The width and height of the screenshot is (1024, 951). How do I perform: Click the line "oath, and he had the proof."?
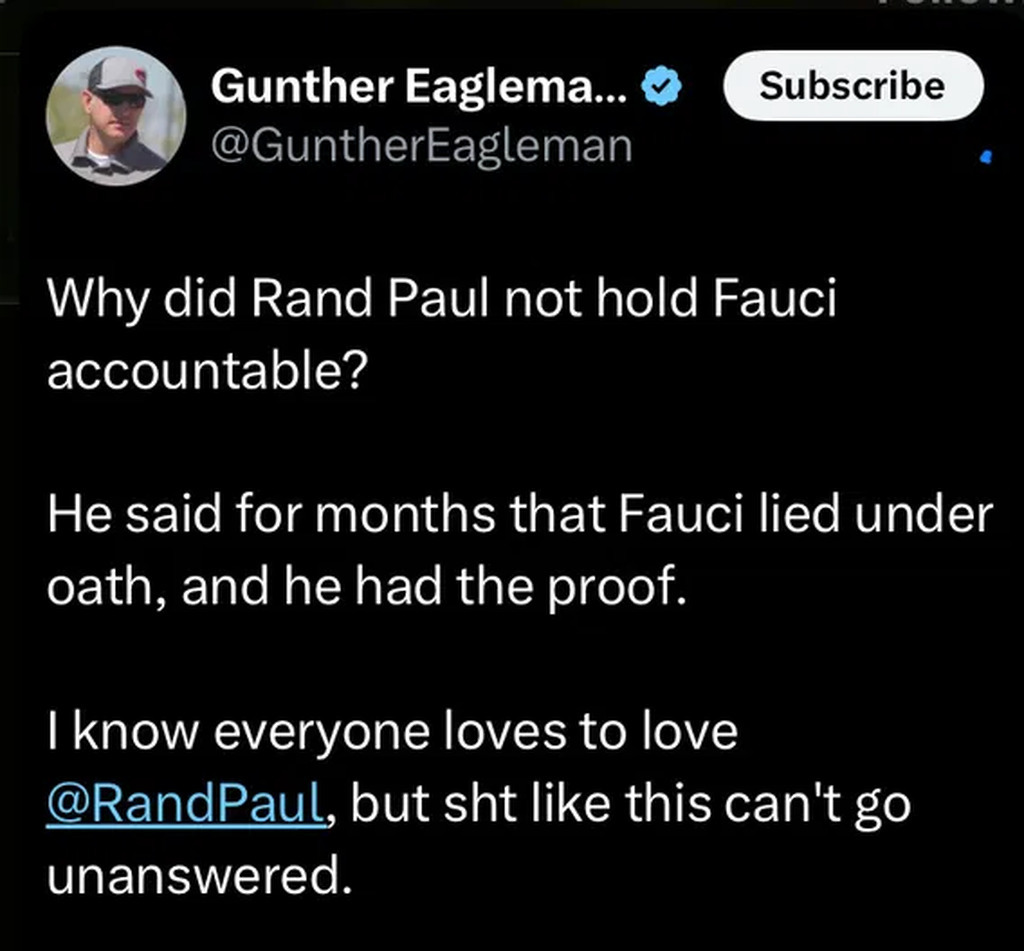[368, 587]
